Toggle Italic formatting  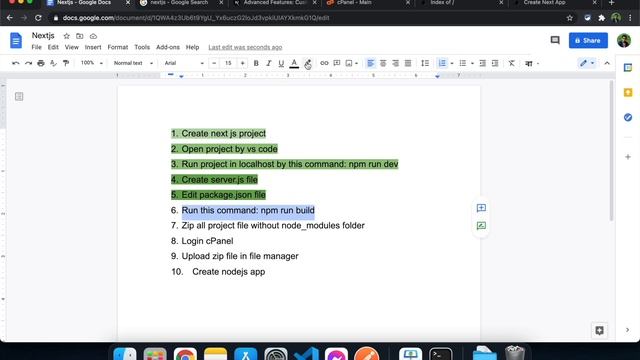tap(269, 63)
